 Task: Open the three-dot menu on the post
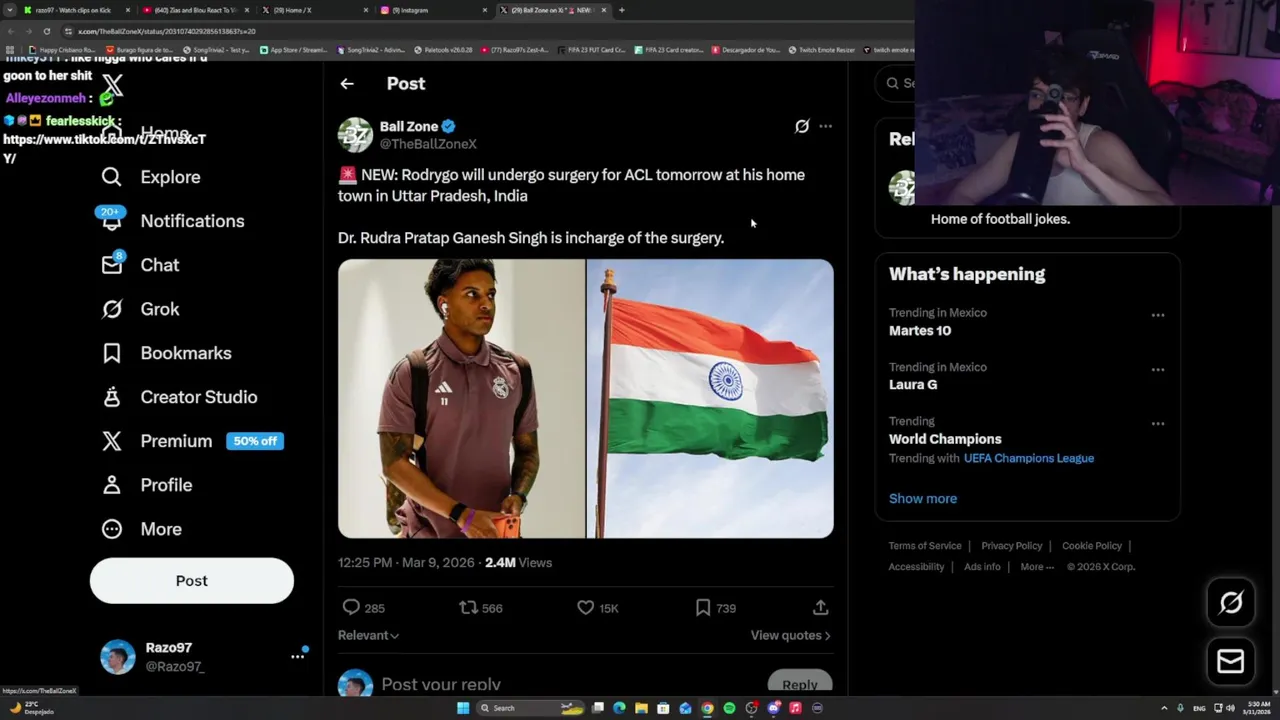tap(825, 126)
